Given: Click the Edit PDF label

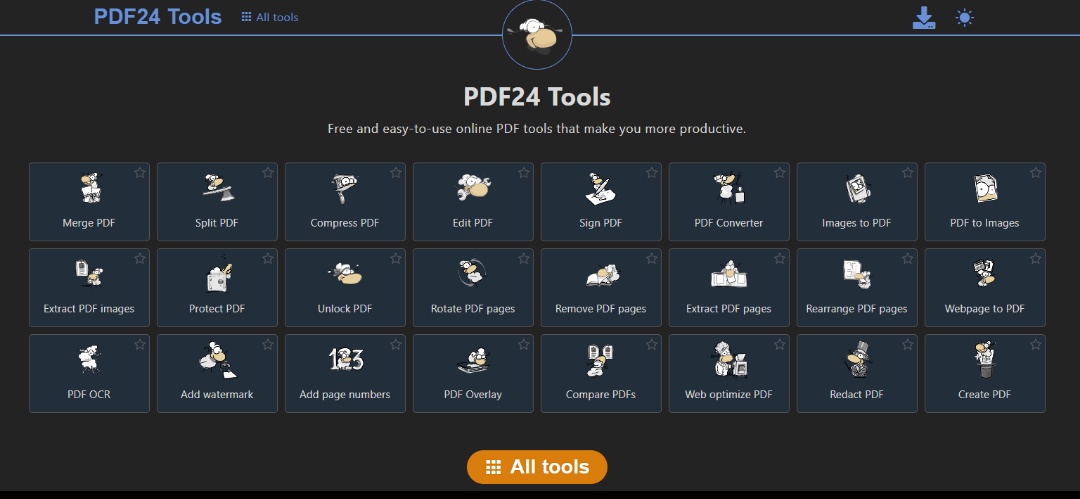Looking at the screenshot, I should coord(473,223).
